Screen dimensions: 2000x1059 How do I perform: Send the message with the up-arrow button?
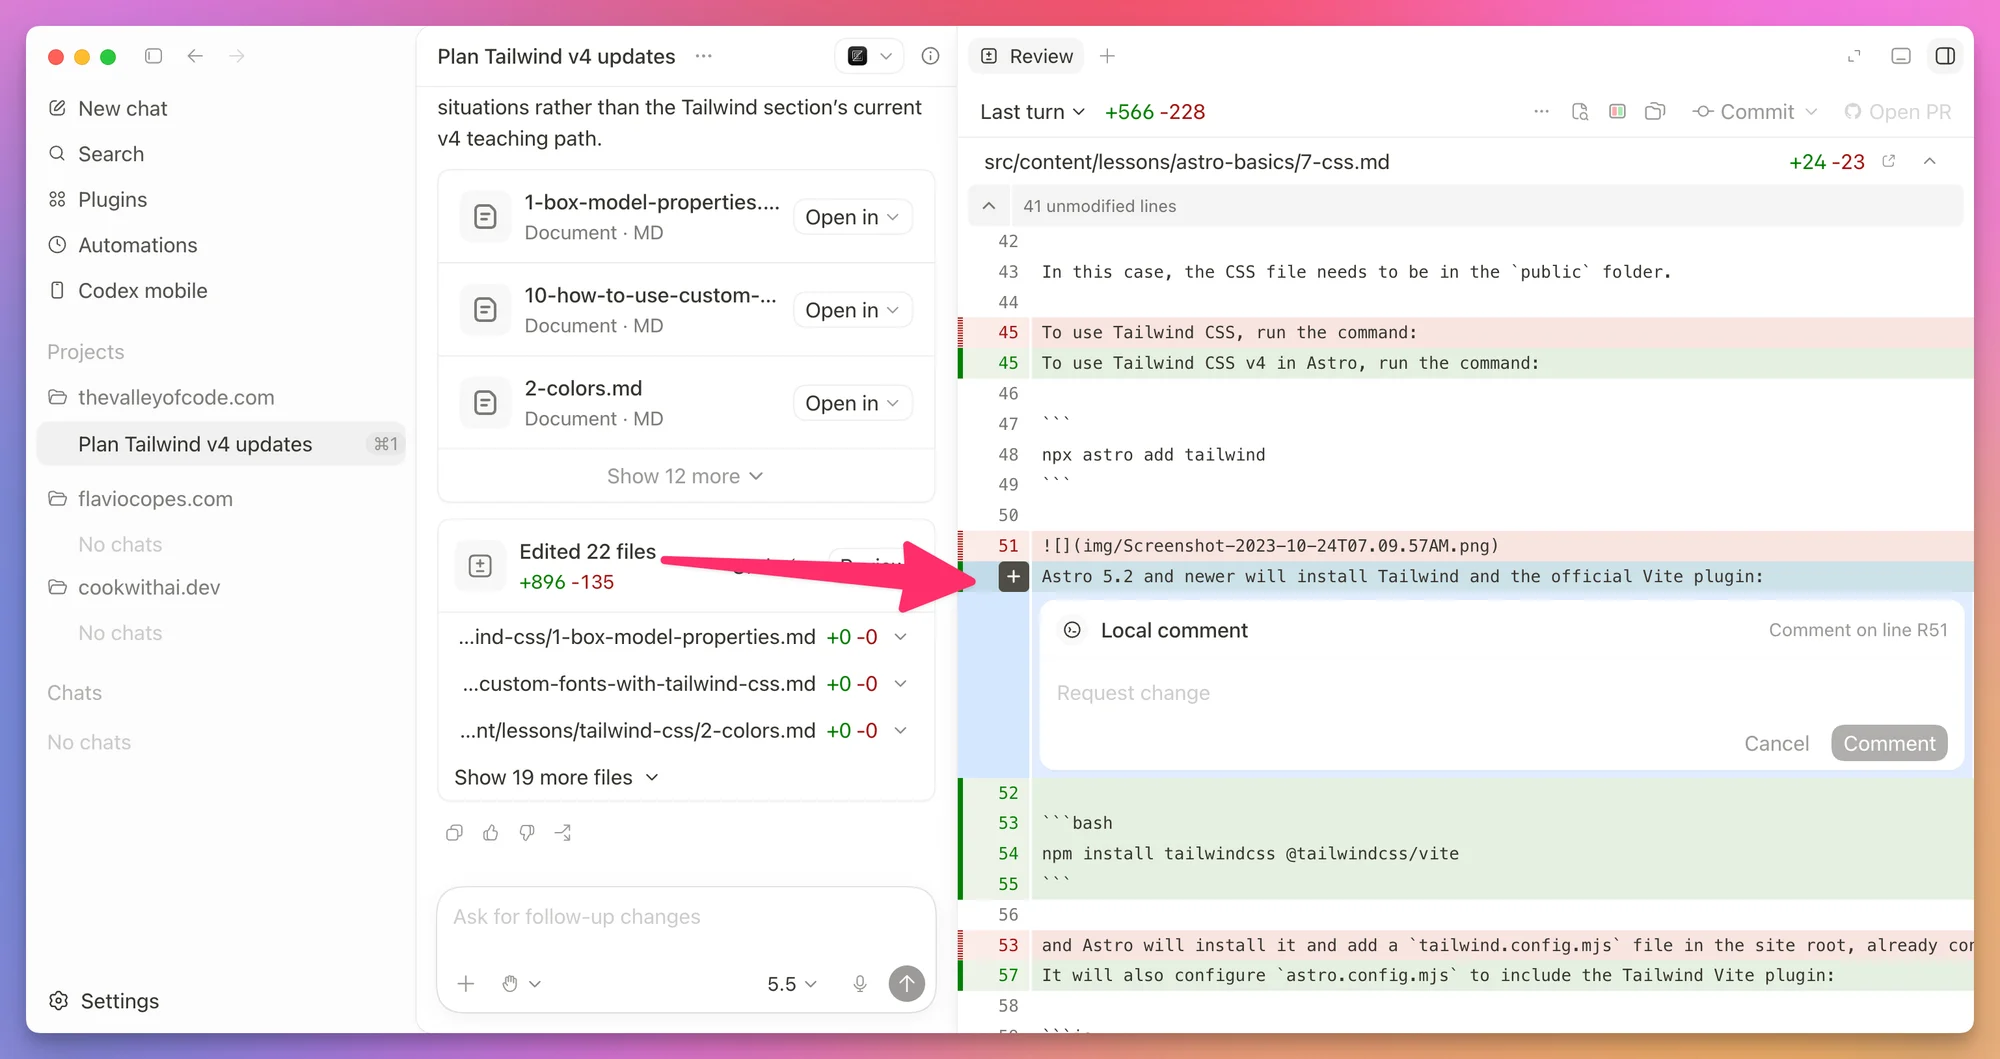click(x=907, y=984)
